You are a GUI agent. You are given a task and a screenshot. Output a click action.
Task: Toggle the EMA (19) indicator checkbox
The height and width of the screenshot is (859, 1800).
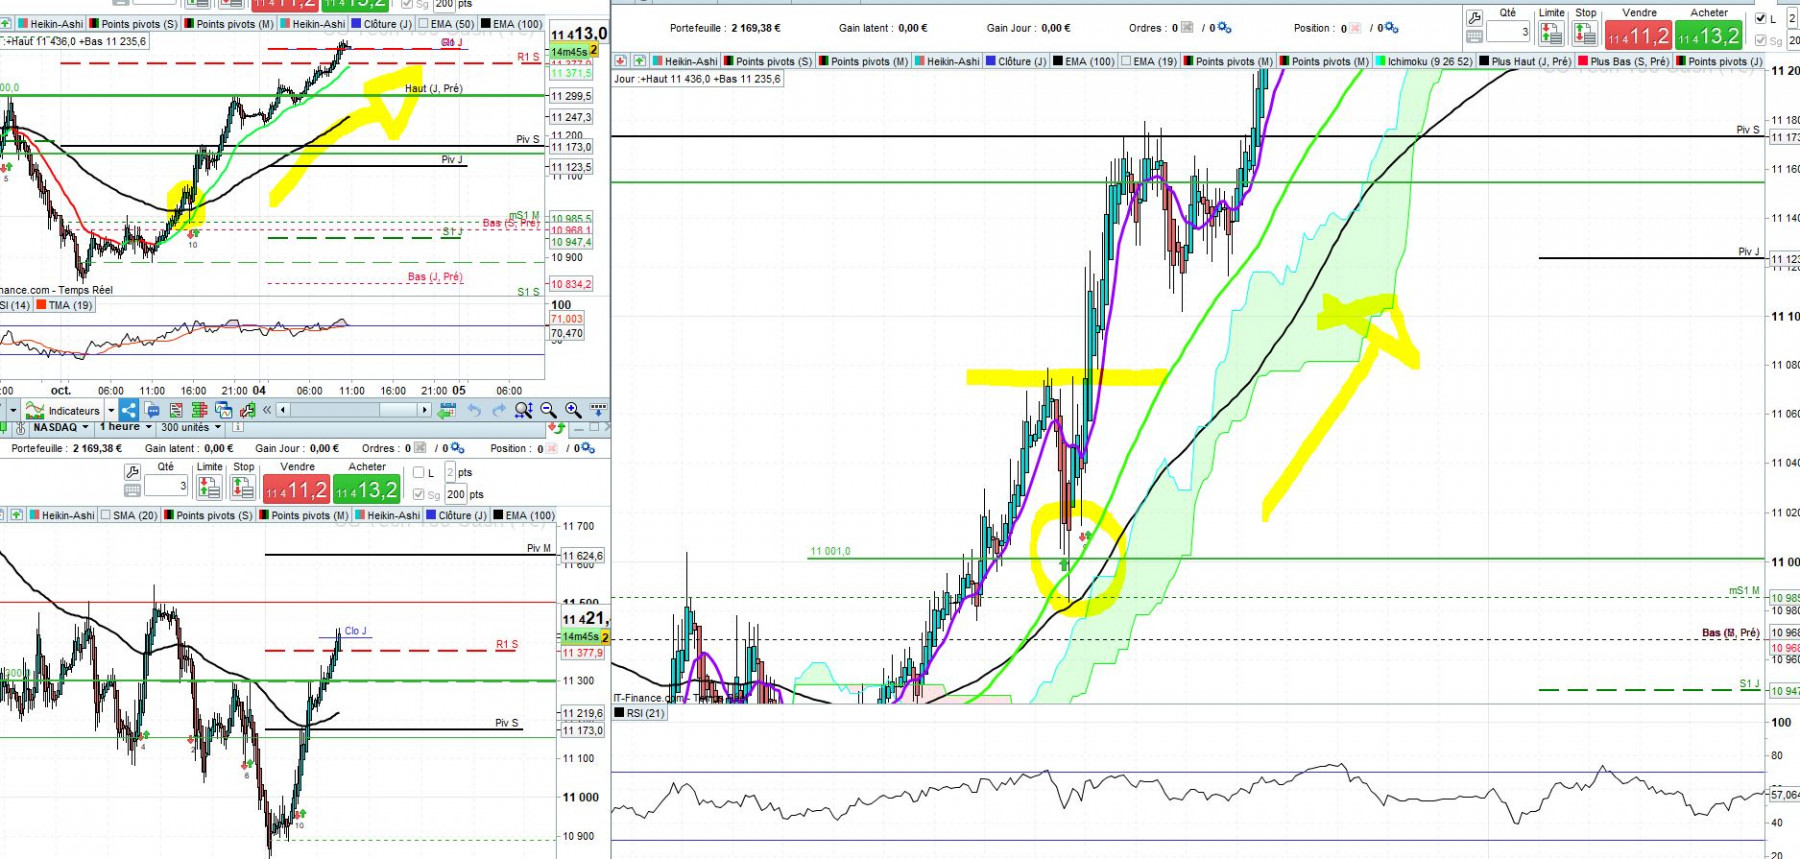[x=1127, y=61]
